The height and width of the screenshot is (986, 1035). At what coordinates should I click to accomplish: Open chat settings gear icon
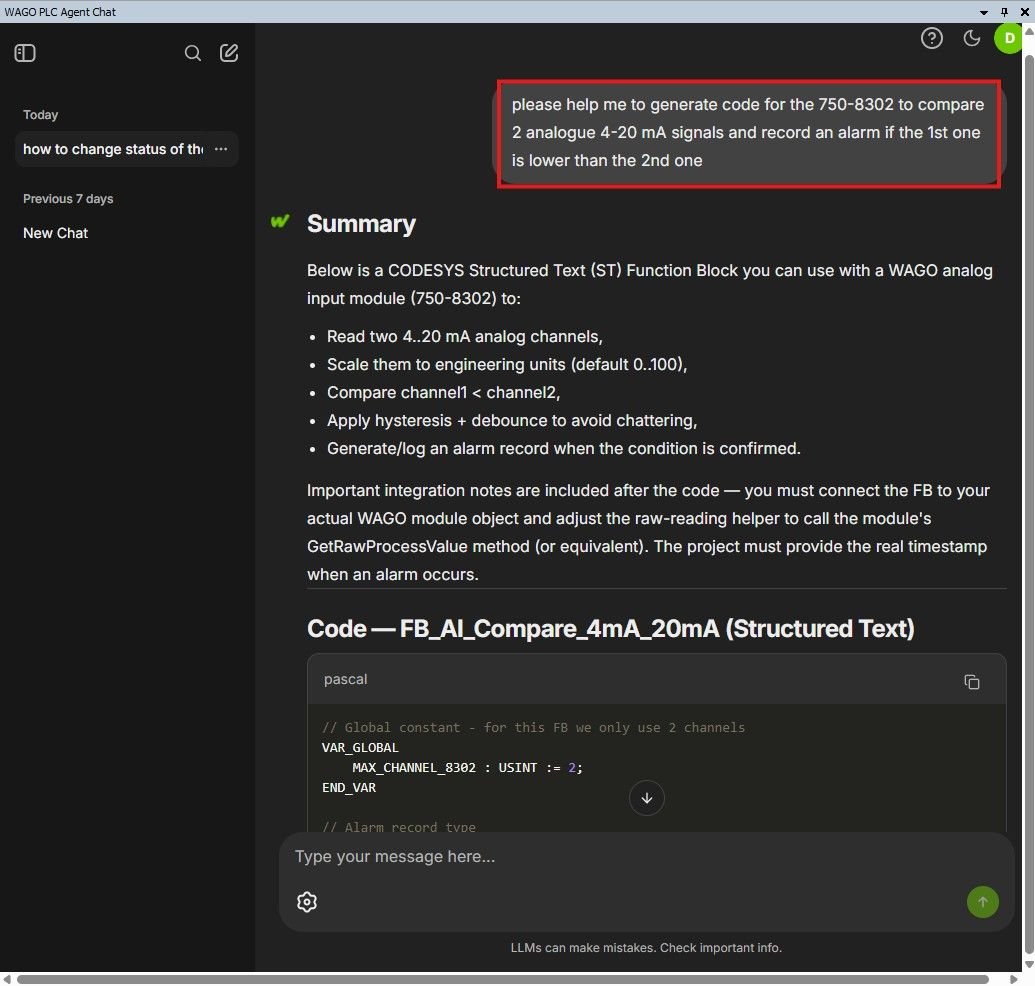pyautogui.click(x=307, y=902)
